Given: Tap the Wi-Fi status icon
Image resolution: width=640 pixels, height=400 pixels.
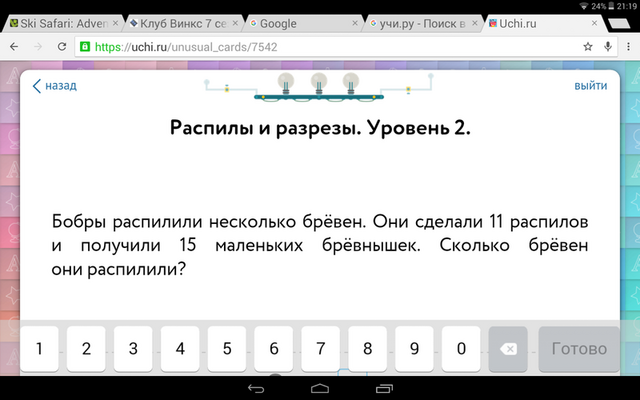Looking at the screenshot, I should point(584,6).
